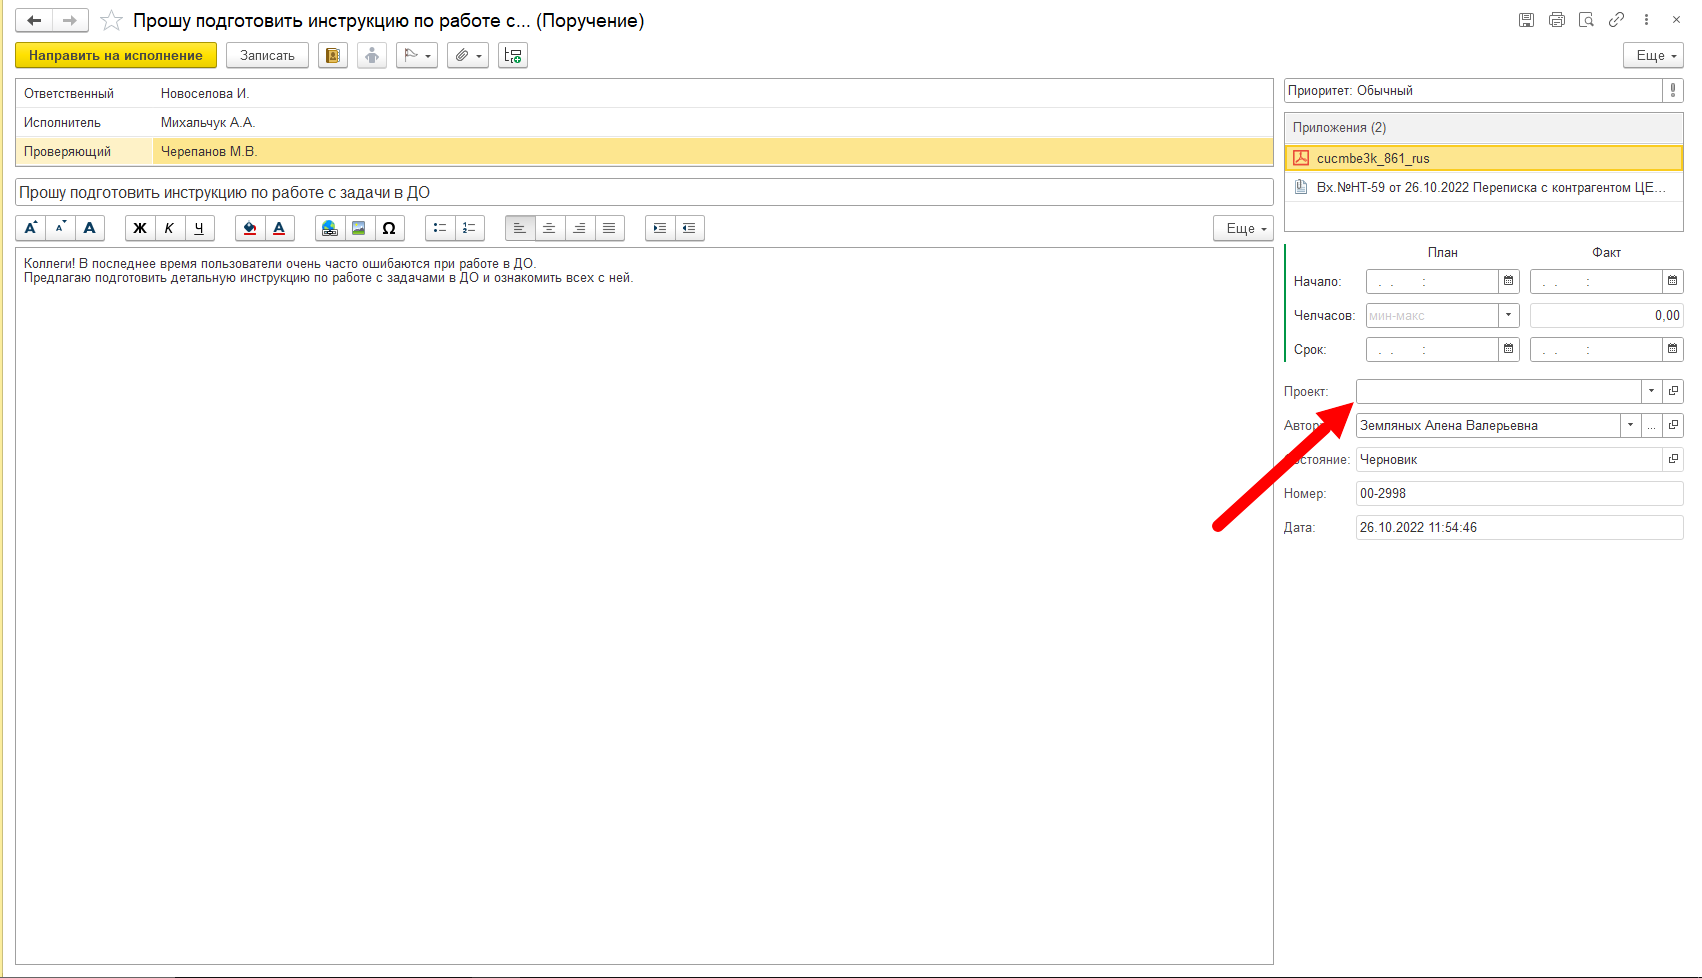Toggle bold (Ж) formatting
1702x978 pixels.
140,228
